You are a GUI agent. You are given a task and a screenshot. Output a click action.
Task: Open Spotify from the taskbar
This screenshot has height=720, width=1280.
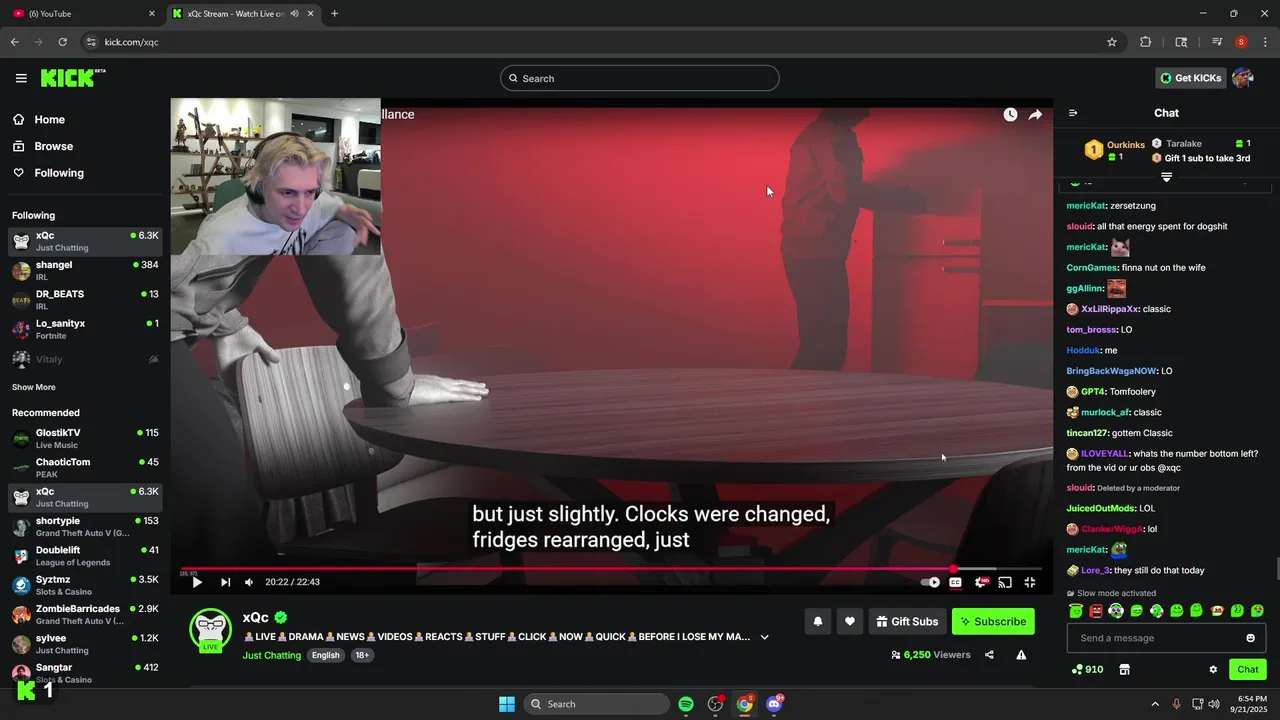coord(686,704)
